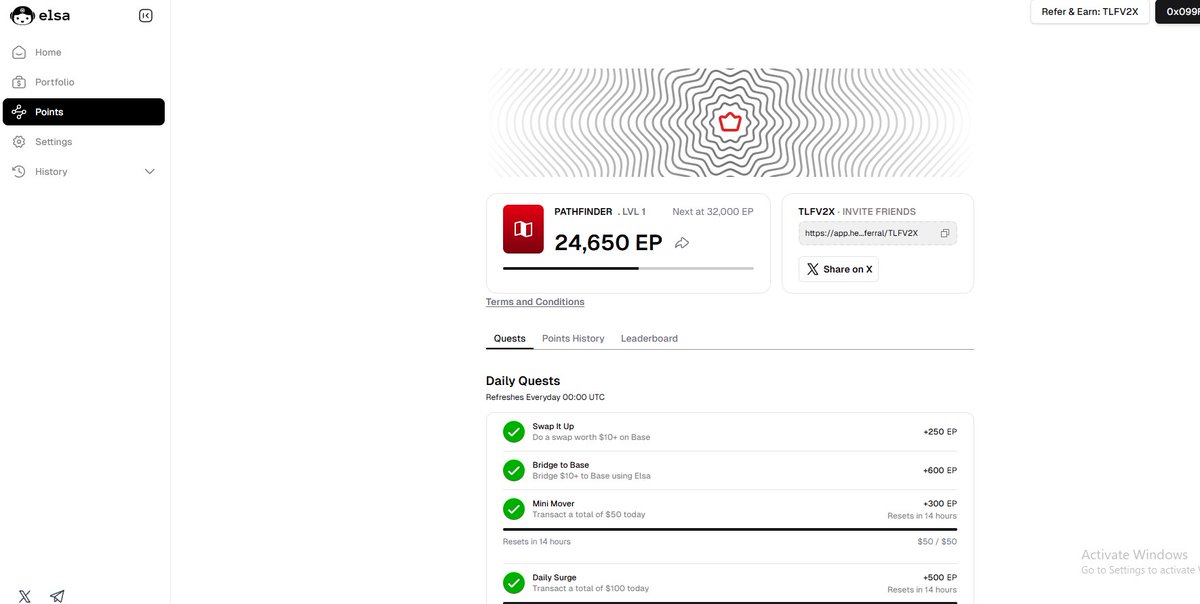1200x604 pixels.
Task: Click the +250 EP reward value
Action: click(x=940, y=432)
